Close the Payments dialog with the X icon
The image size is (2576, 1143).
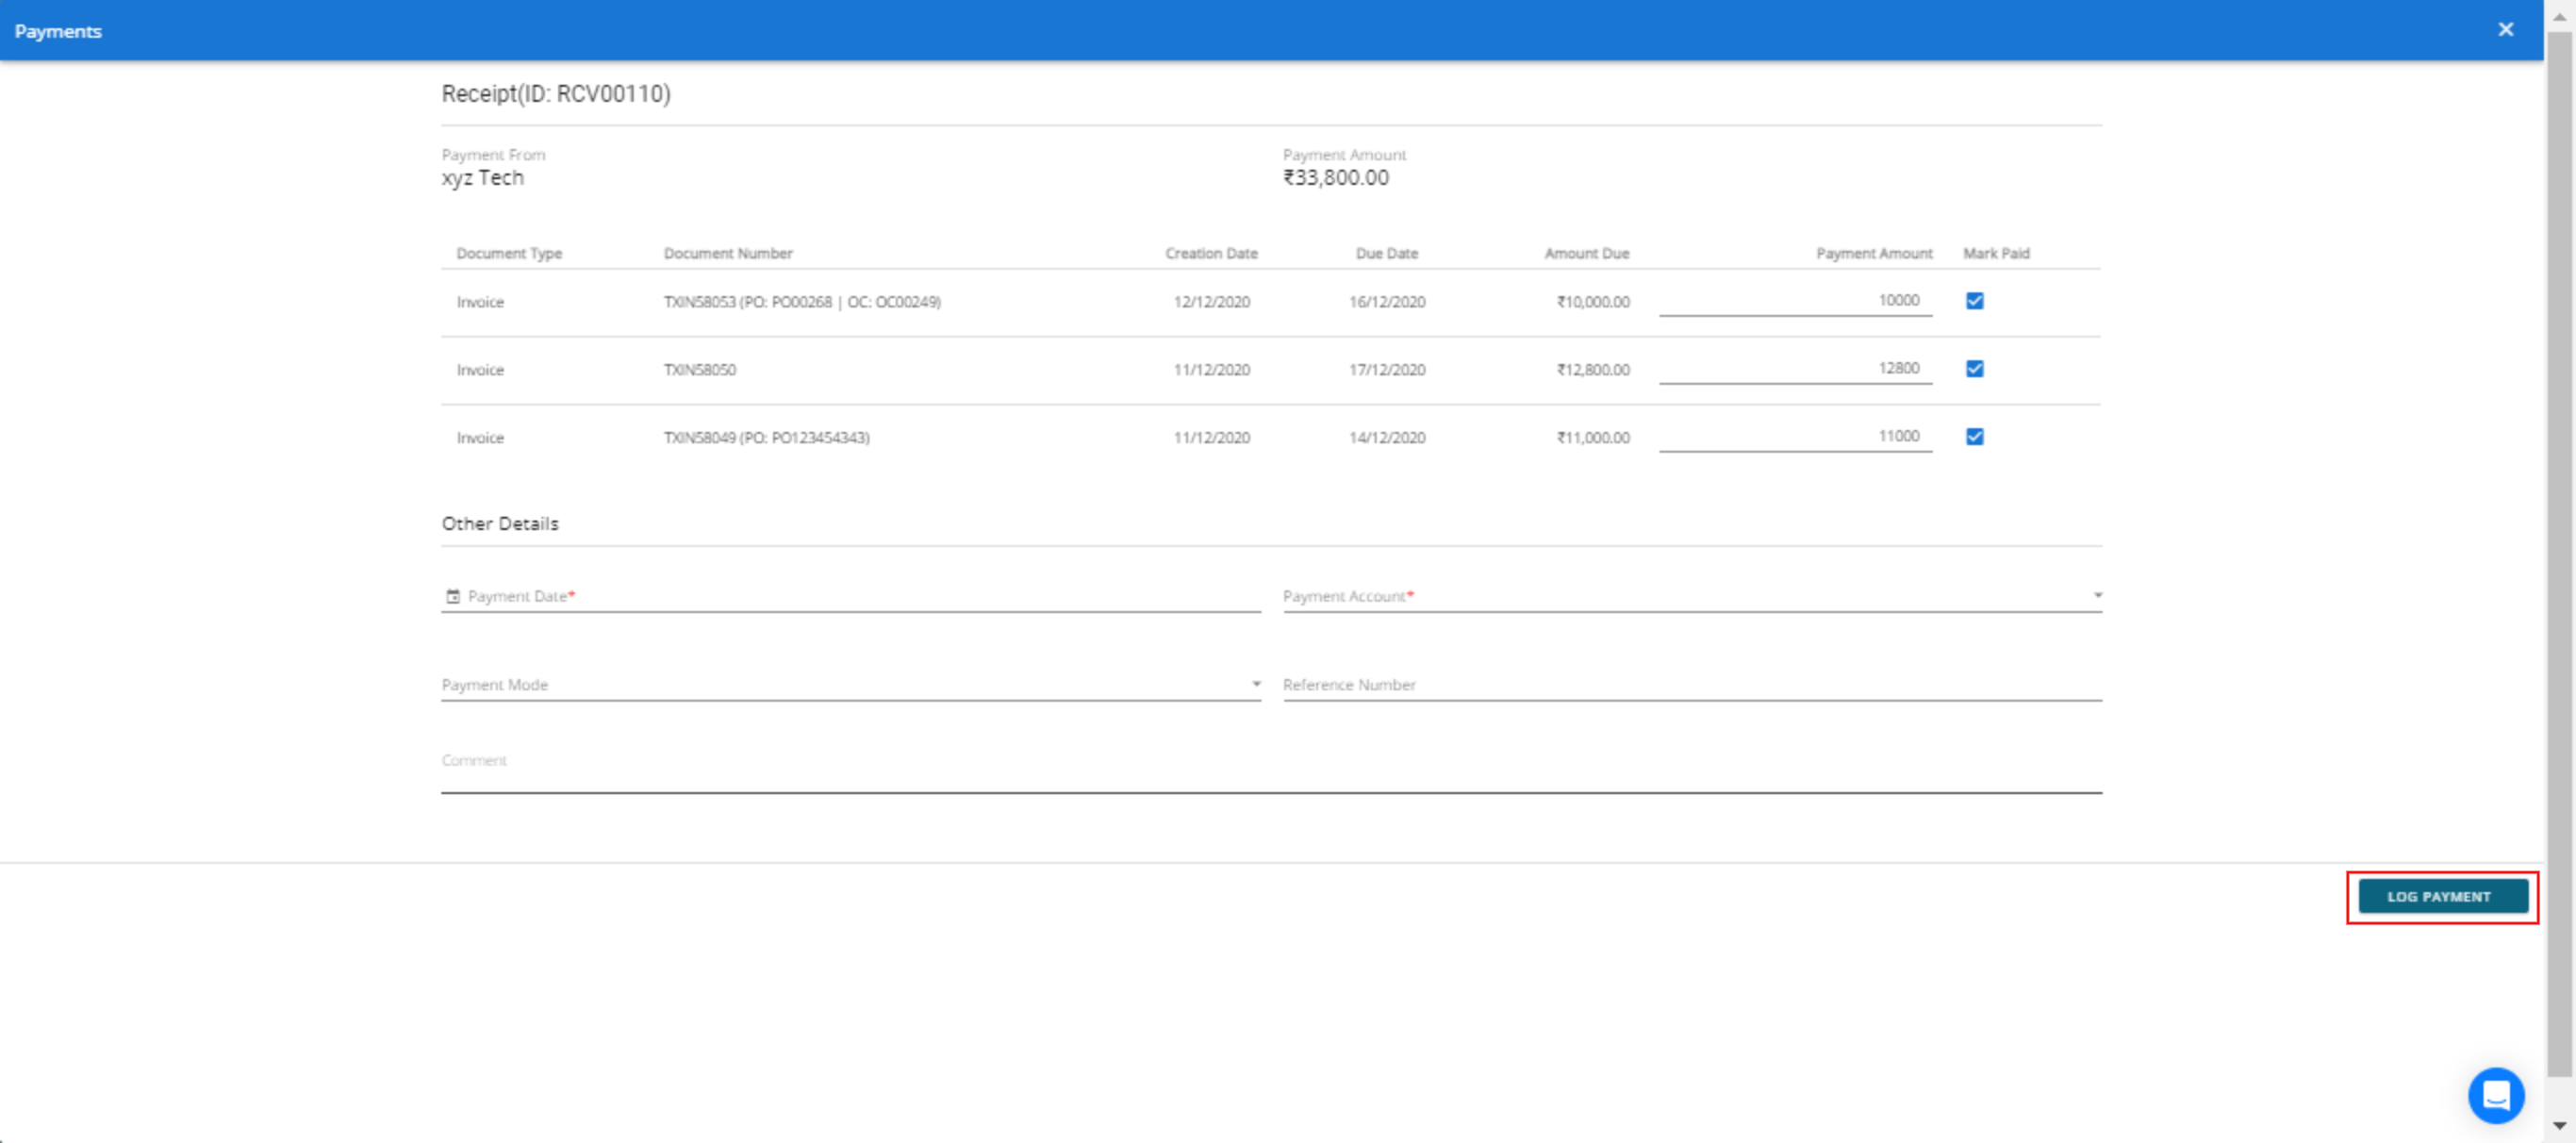(2505, 30)
